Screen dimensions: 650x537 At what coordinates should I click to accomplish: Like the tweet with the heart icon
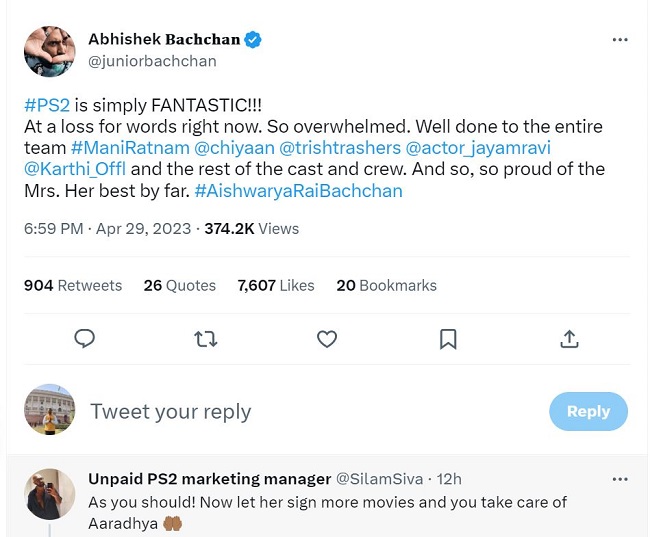pos(327,339)
